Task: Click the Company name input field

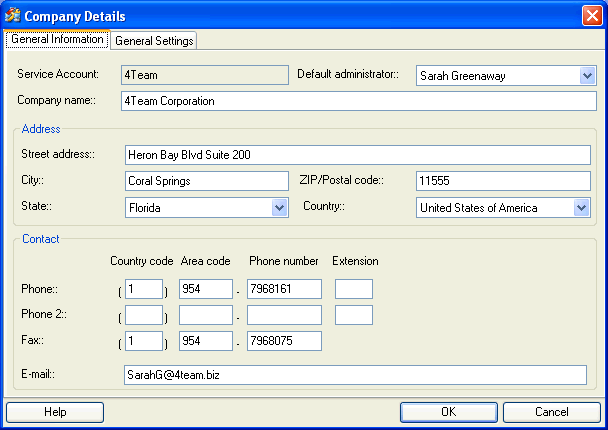Action: pyautogui.click(x=359, y=101)
